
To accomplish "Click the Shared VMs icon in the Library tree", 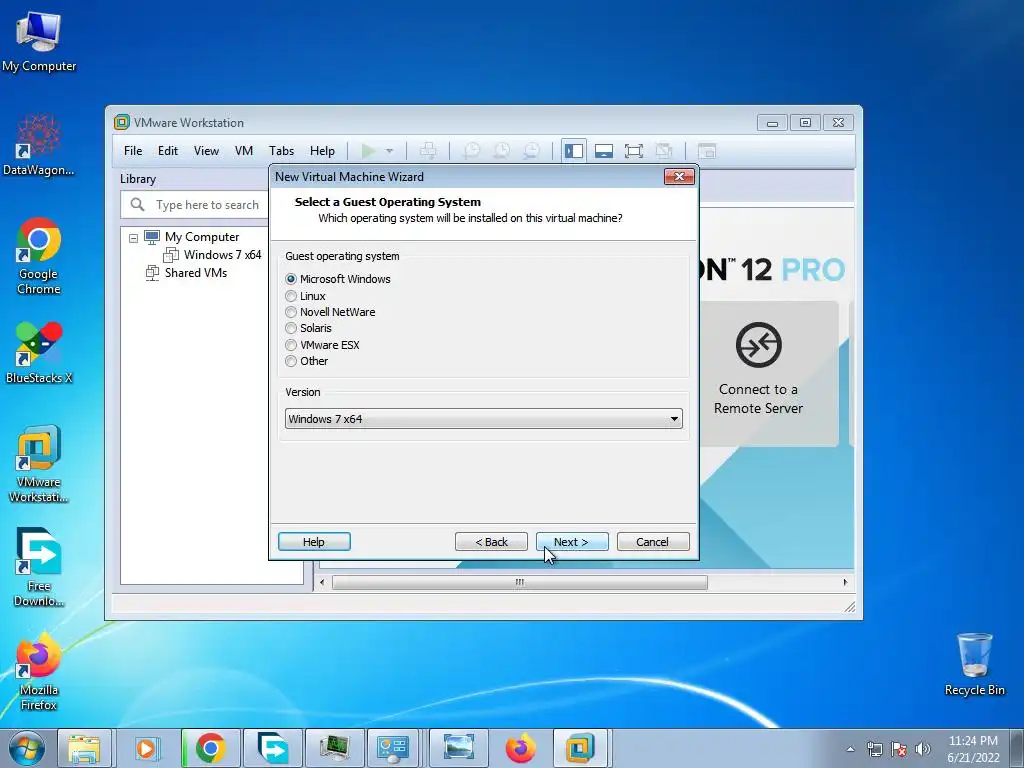I will click(152, 273).
